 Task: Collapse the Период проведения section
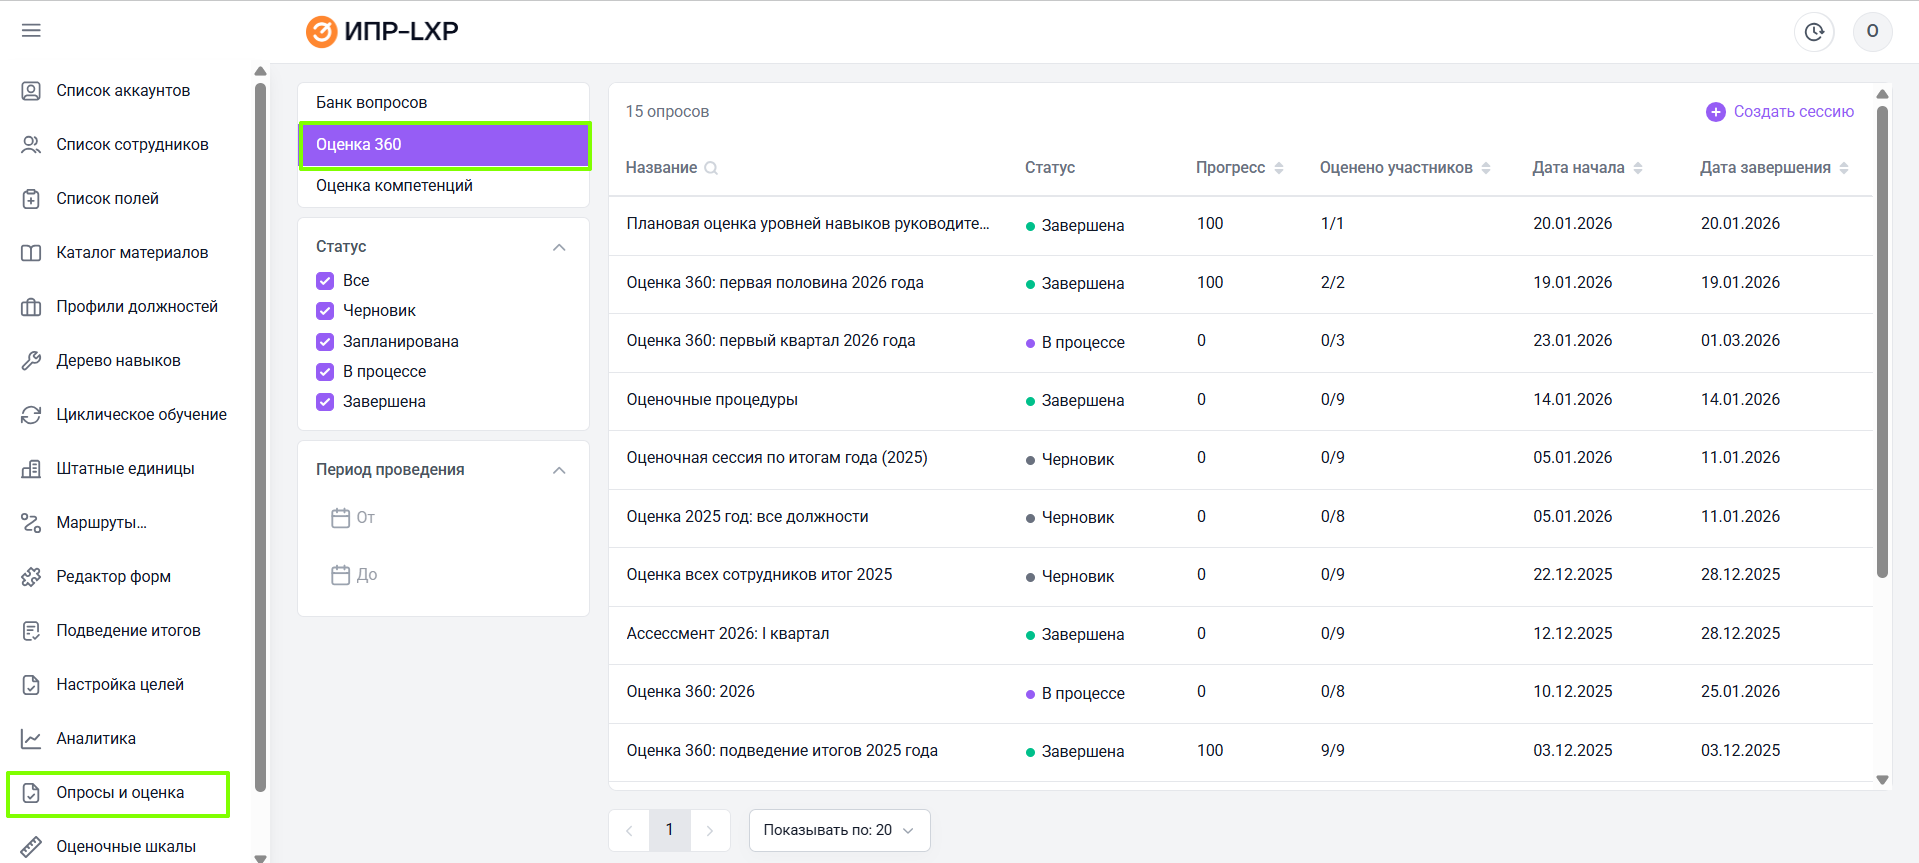pyautogui.click(x=559, y=470)
